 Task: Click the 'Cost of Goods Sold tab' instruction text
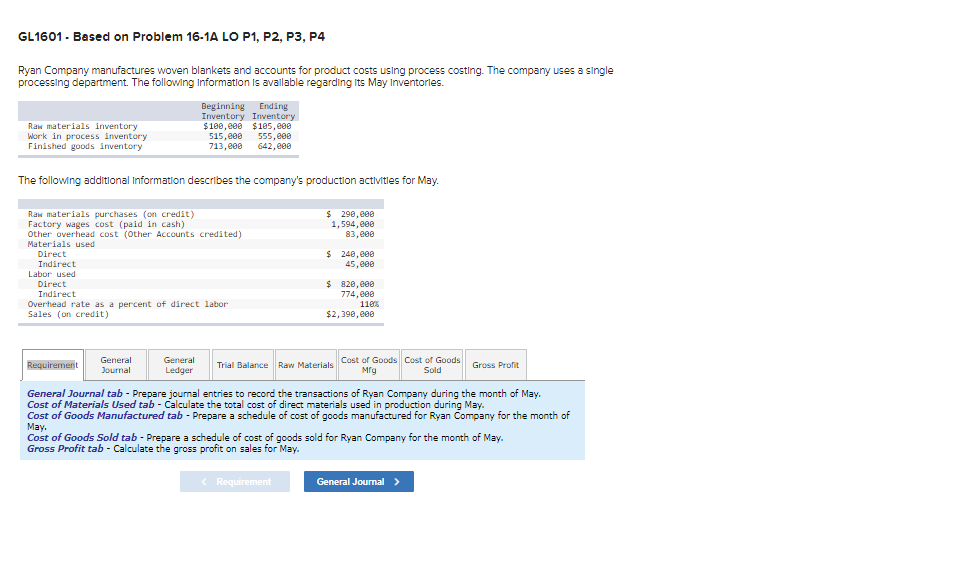82,437
